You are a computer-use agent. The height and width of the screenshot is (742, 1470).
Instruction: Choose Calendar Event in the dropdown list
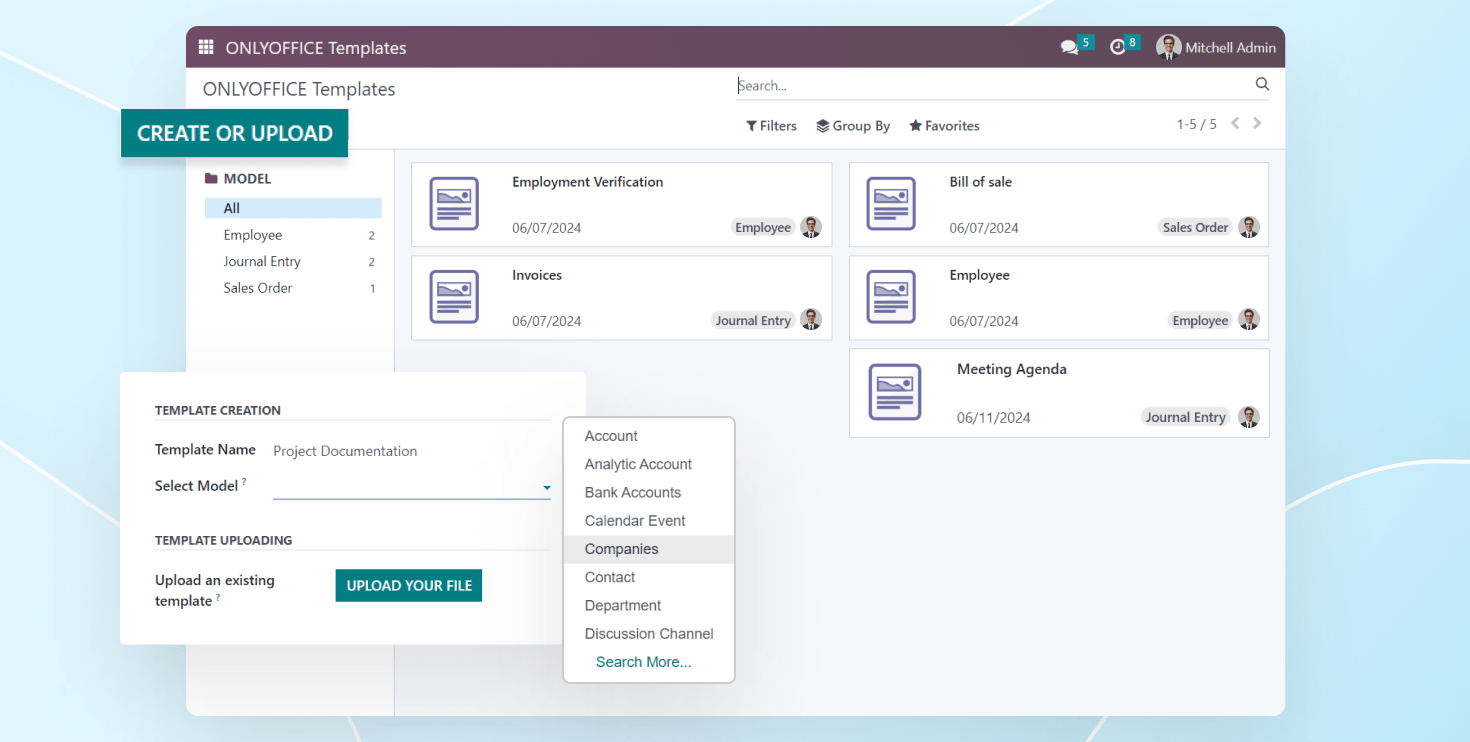click(635, 521)
